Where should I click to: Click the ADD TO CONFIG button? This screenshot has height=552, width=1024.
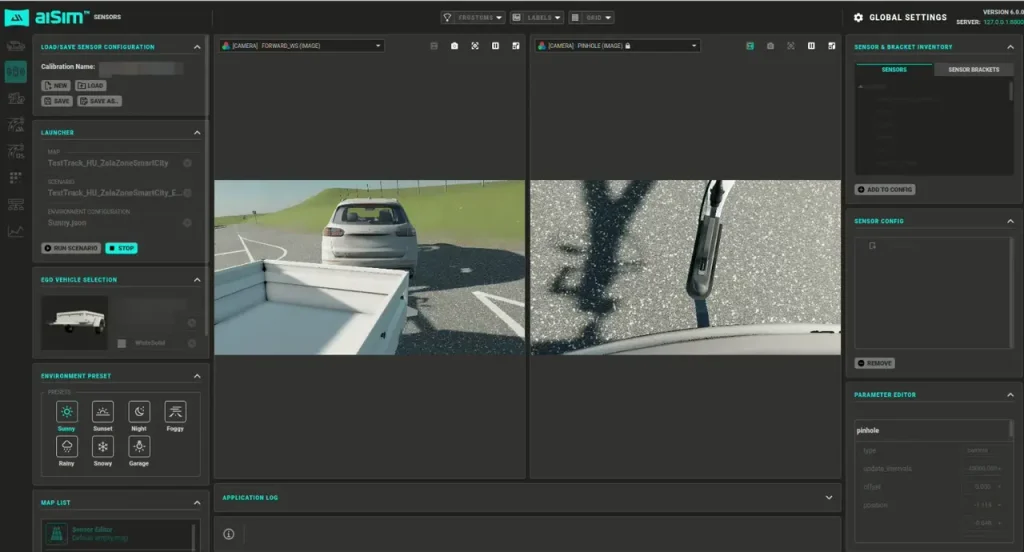885,189
